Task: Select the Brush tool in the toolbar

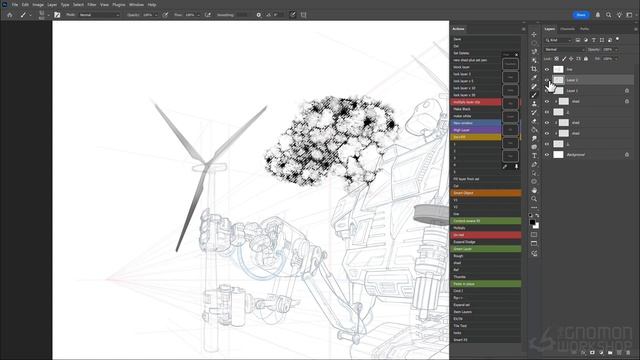Action: [x=534, y=95]
